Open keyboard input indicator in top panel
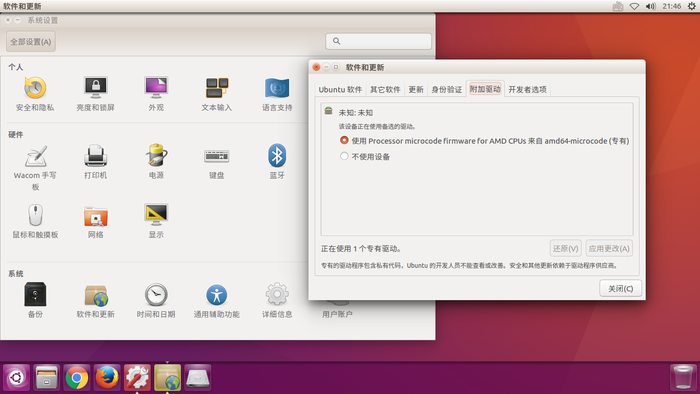The image size is (700, 394). tap(618, 6)
